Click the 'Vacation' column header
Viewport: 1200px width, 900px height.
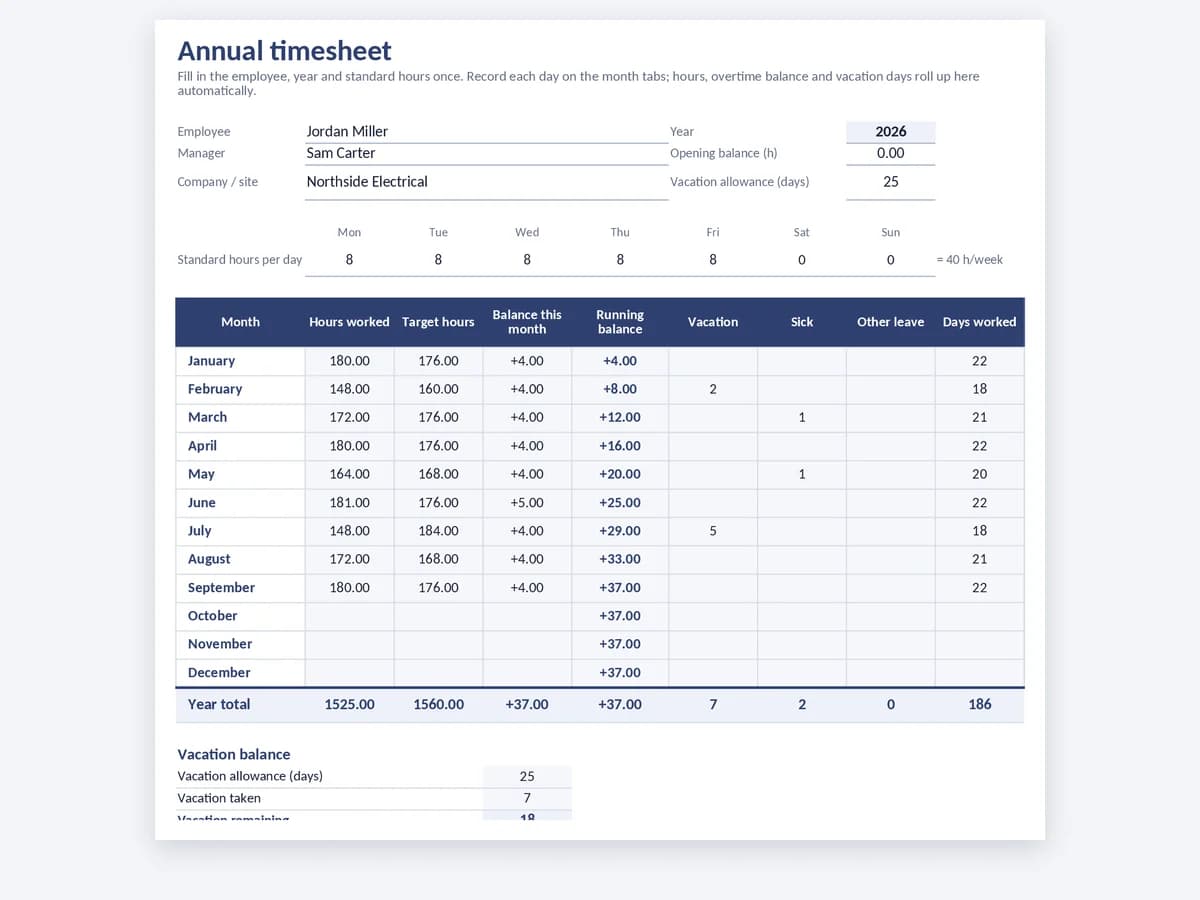click(x=713, y=322)
